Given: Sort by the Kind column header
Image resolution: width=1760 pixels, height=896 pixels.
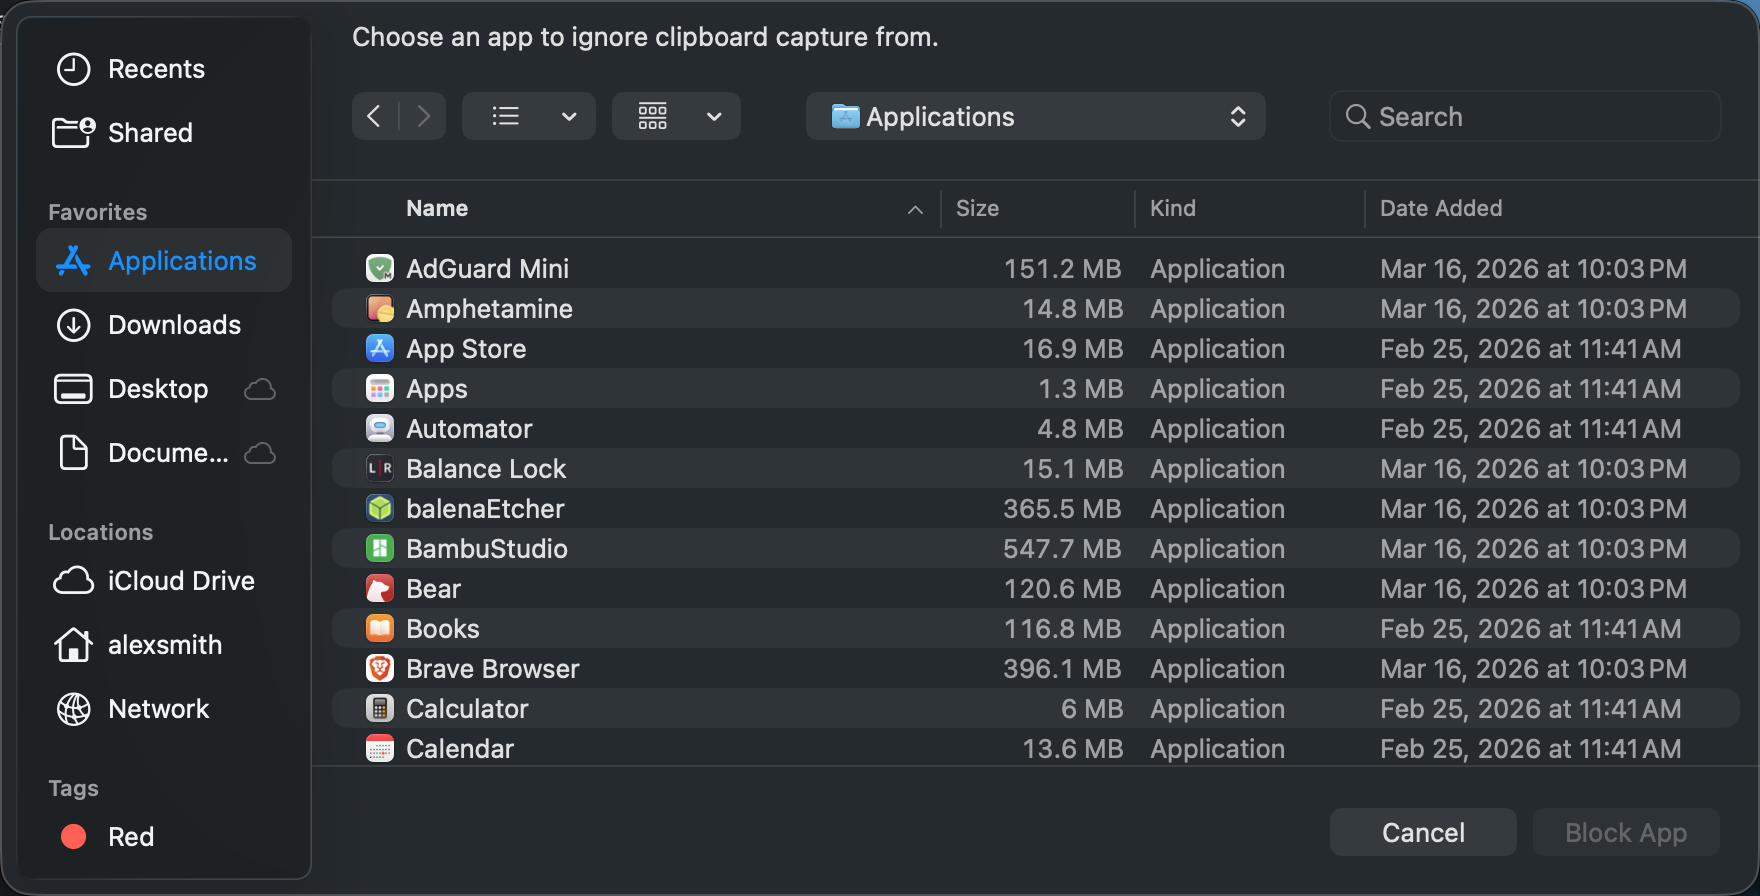Looking at the screenshot, I should (1173, 208).
